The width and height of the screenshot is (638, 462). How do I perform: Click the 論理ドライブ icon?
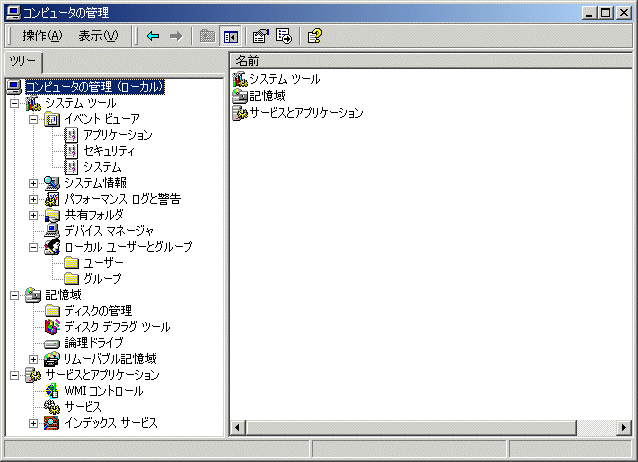click(x=52, y=344)
